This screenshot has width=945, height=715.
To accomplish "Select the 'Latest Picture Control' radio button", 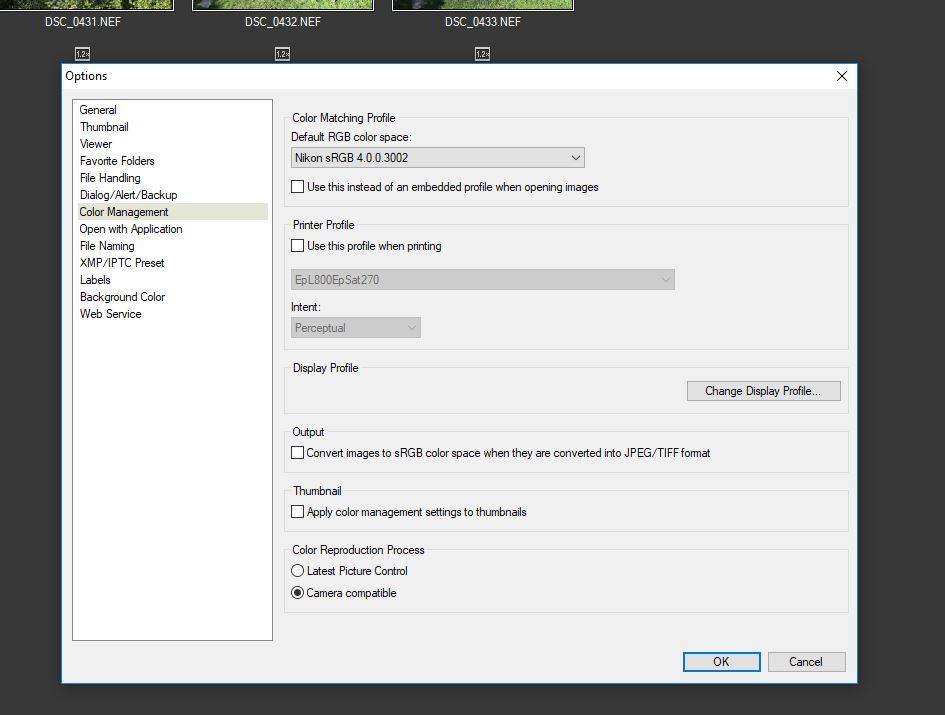I will [298, 571].
